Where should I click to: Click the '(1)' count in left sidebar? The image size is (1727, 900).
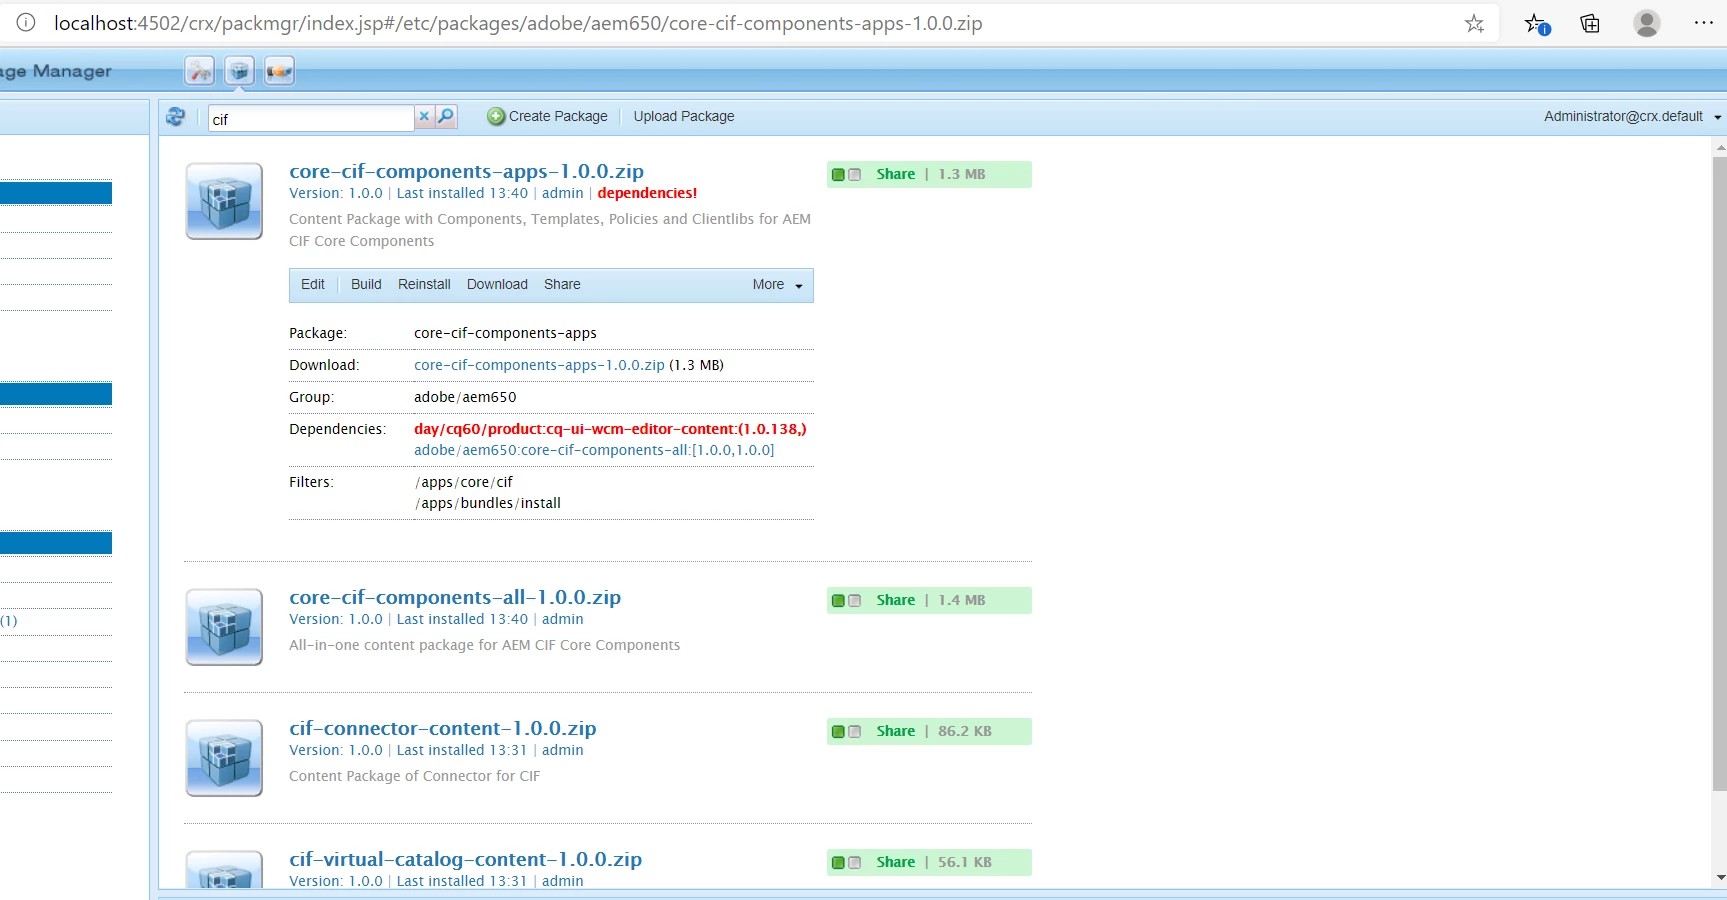tap(9, 621)
